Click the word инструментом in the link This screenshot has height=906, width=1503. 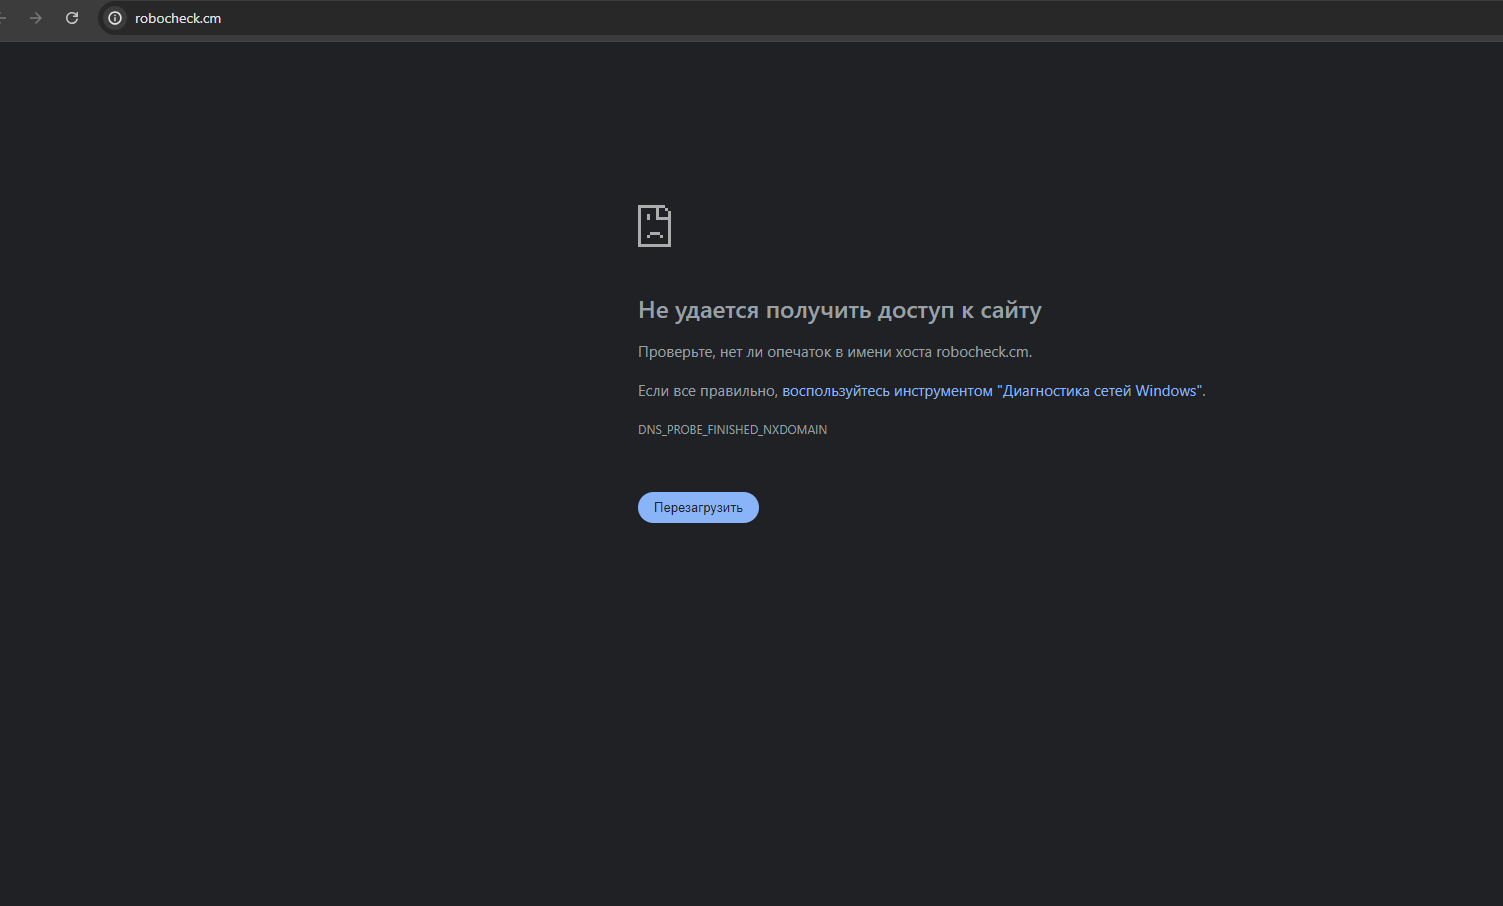943,391
